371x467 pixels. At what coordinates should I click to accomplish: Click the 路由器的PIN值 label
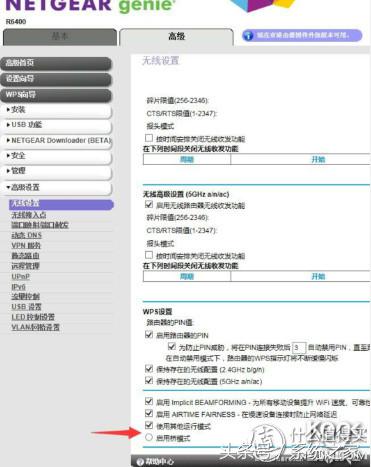click(170, 323)
